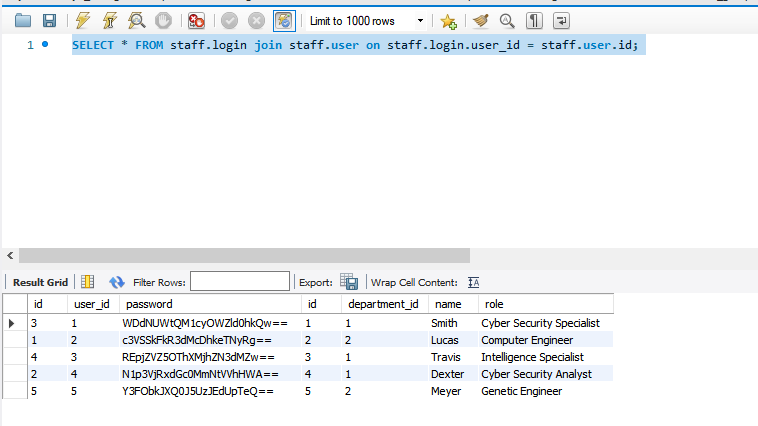Toggle wrap cell content icon
The width and height of the screenshot is (758, 426).
[474, 282]
